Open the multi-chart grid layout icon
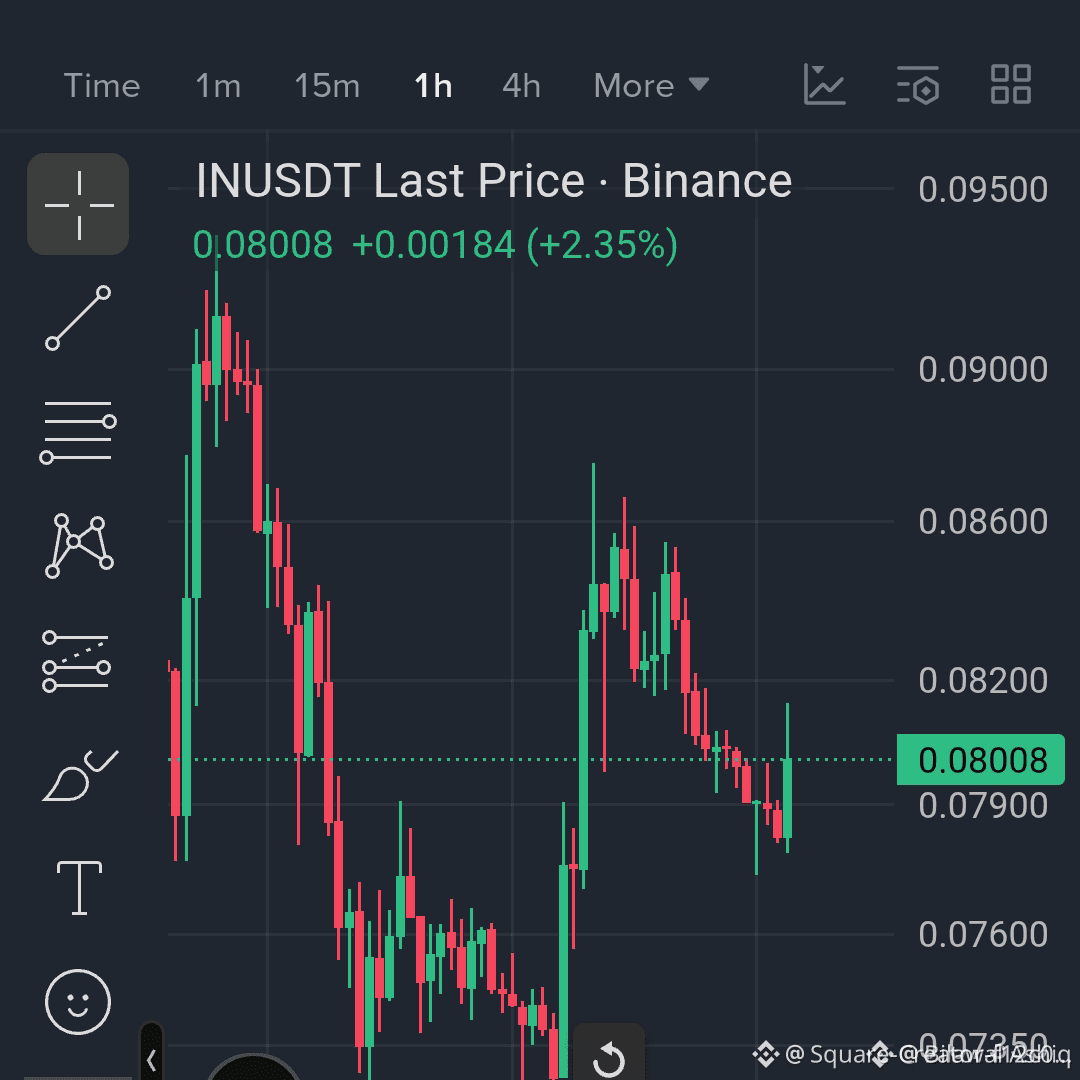 coord(1010,85)
